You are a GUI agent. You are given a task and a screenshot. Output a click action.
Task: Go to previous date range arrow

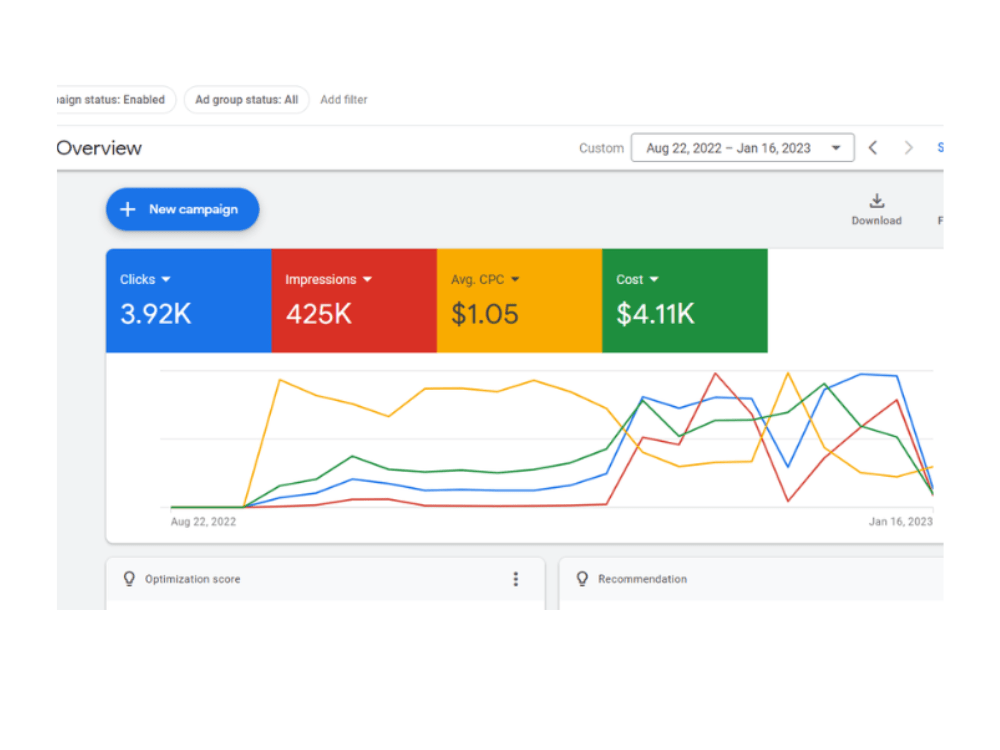(873, 148)
